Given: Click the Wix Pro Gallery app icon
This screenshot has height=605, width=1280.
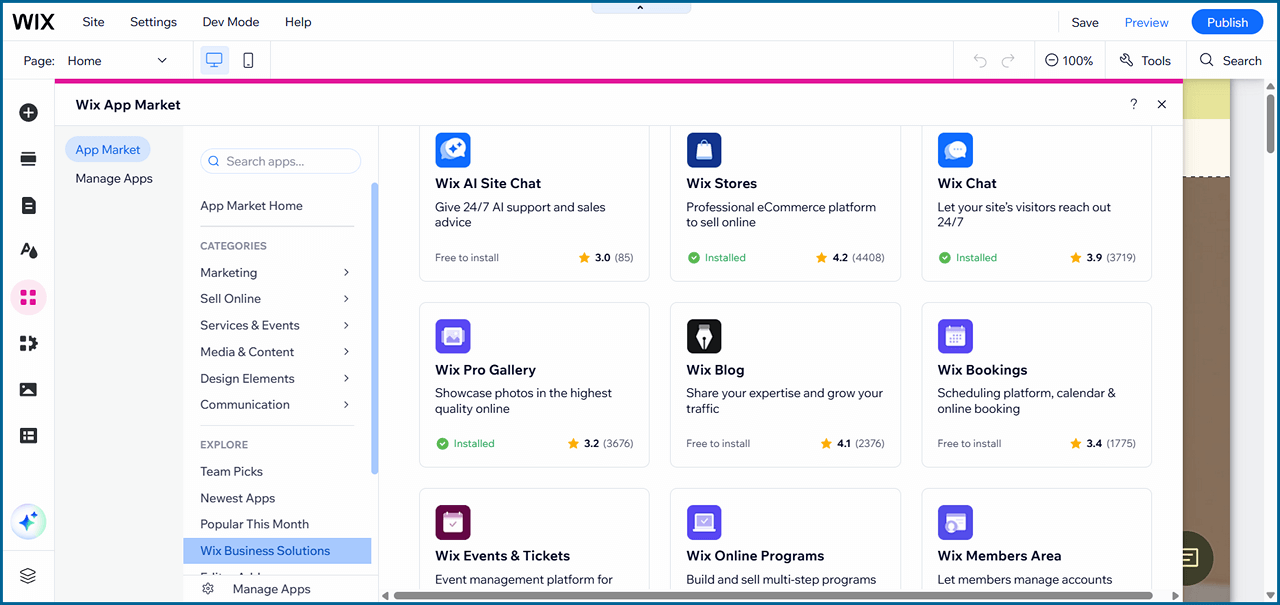Looking at the screenshot, I should tap(453, 336).
